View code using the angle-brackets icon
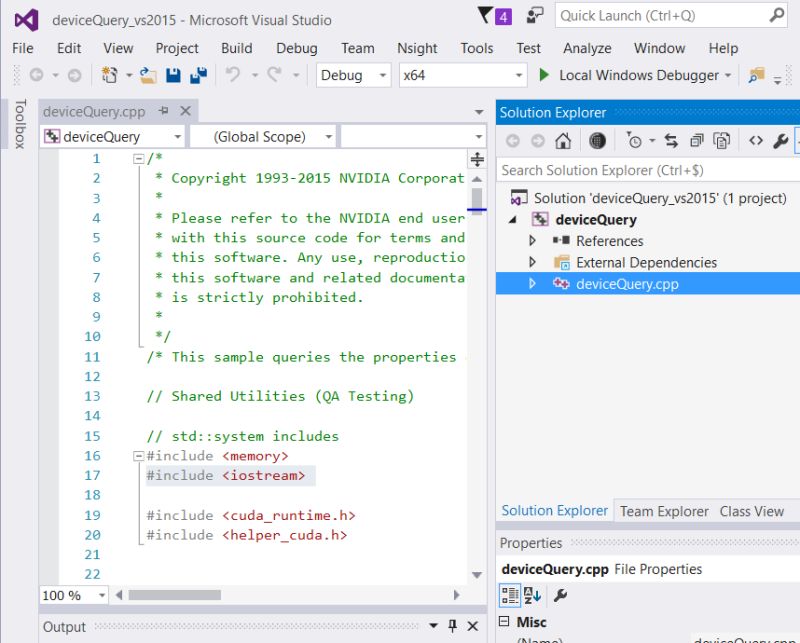The image size is (800, 643). pyautogui.click(x=757, y=140)
